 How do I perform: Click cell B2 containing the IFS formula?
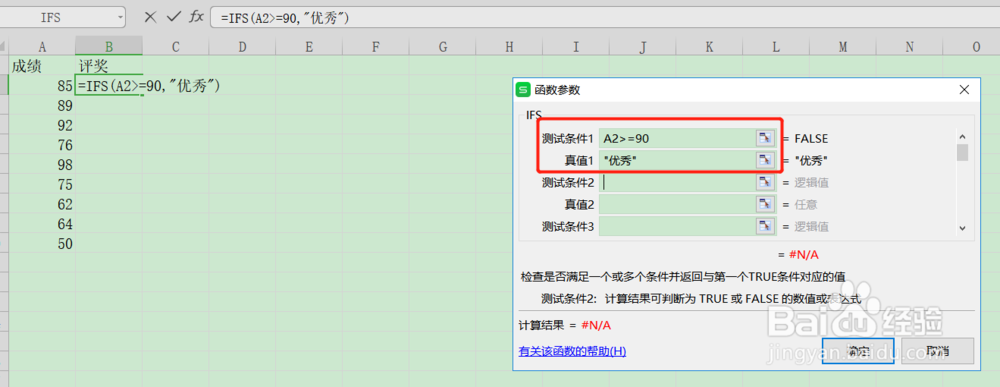109,85
